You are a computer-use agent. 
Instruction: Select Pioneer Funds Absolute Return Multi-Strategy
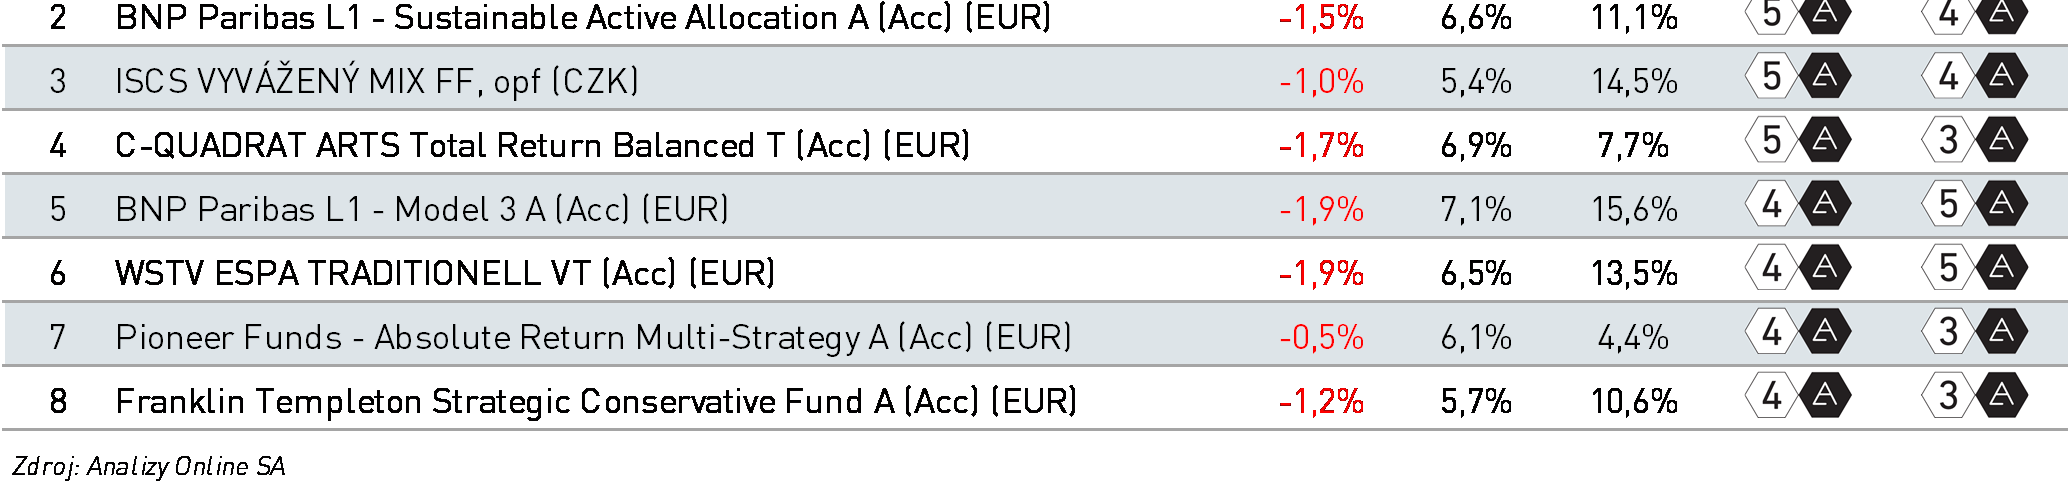[594, 337]
